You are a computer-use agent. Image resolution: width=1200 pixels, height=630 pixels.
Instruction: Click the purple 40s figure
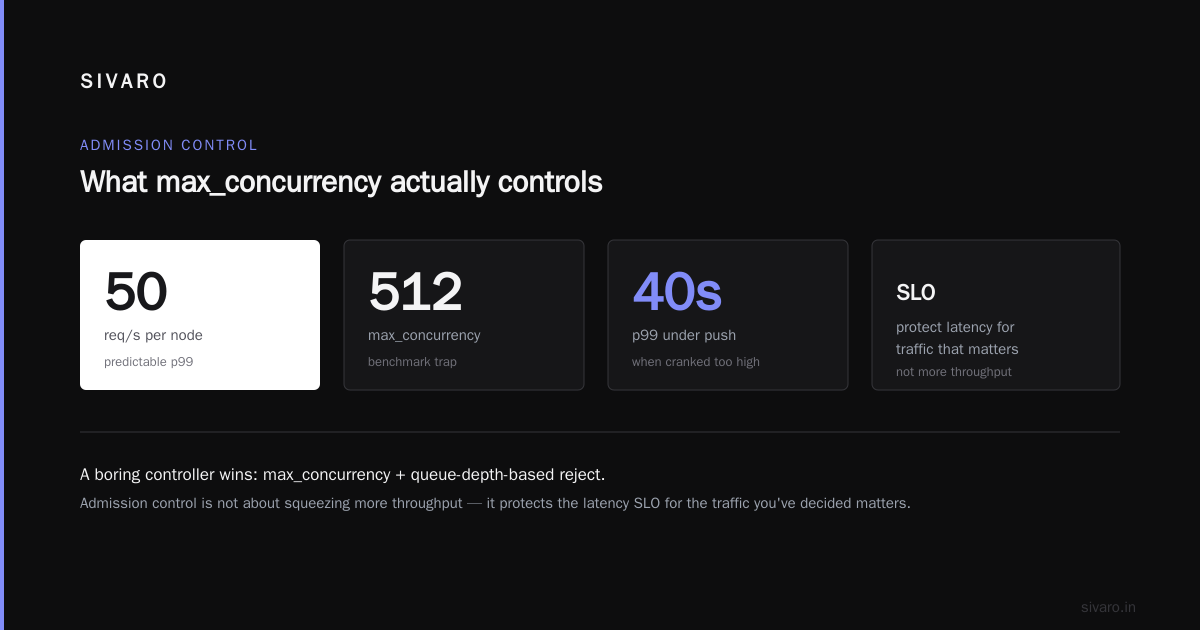point(677,292)
